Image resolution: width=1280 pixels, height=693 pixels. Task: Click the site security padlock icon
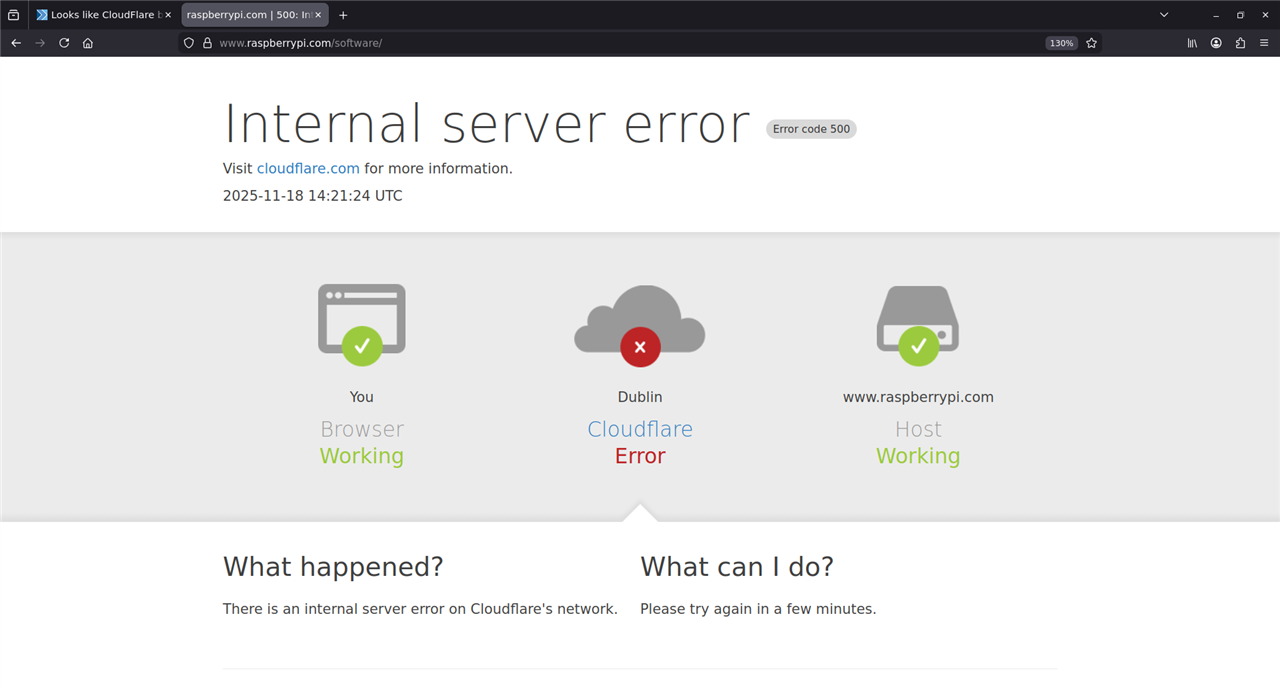207,43
